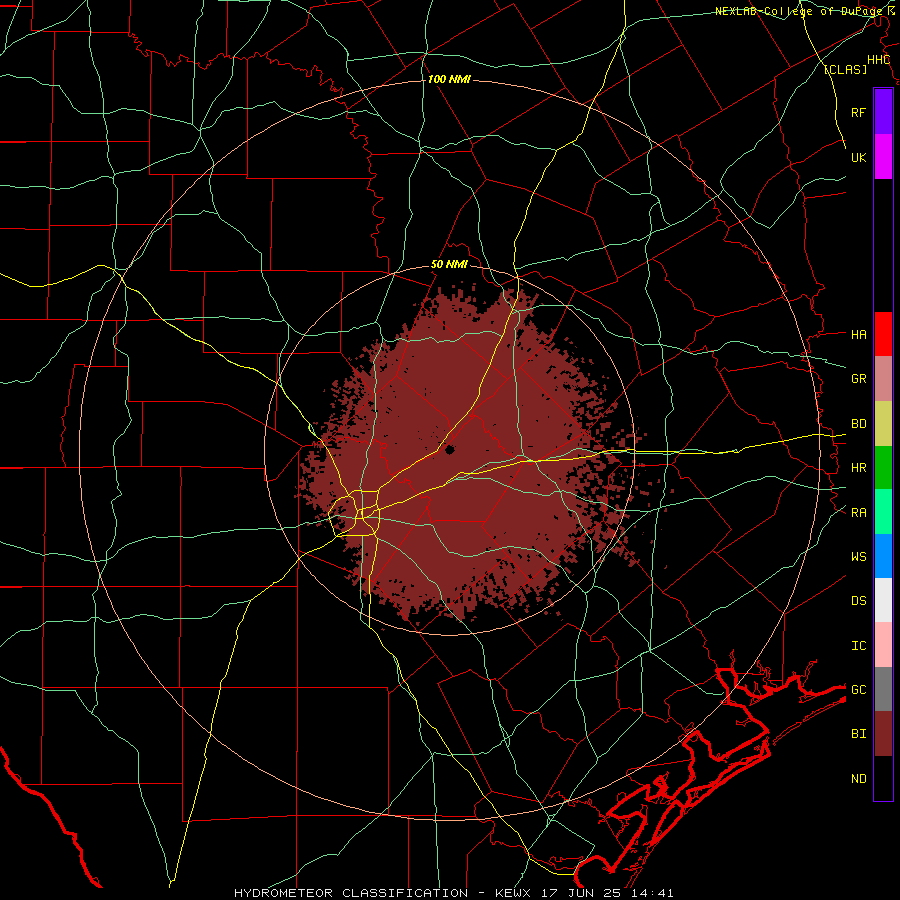The width and height of the screenshot is (900, 900).
Task: Click the GC legend label
Action: point(858,689)
